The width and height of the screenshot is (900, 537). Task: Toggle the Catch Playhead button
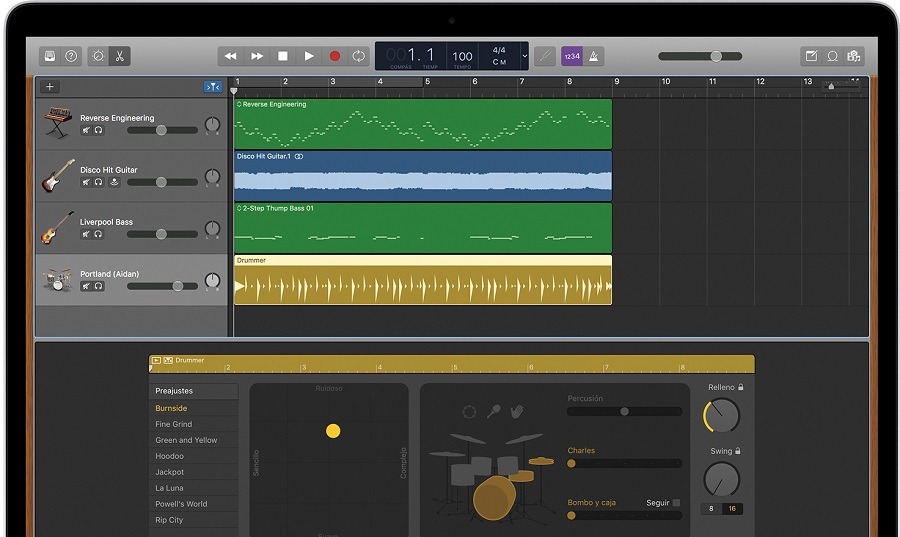[x=213, y=87]
